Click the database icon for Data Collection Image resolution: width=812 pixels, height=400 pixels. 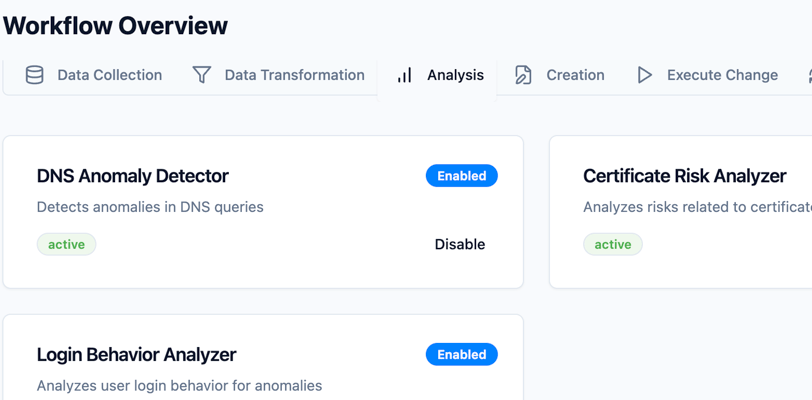[x=35, y=75]
